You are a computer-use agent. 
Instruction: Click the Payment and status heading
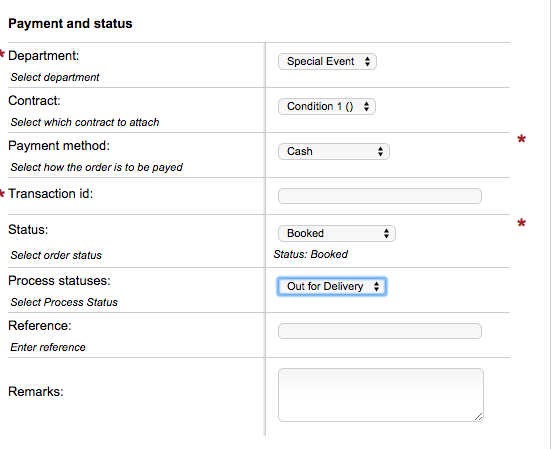point(70,24)
